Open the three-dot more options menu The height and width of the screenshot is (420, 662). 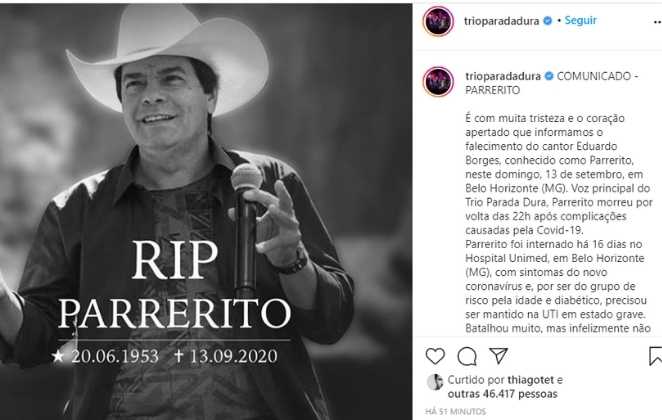click(657, 22)
